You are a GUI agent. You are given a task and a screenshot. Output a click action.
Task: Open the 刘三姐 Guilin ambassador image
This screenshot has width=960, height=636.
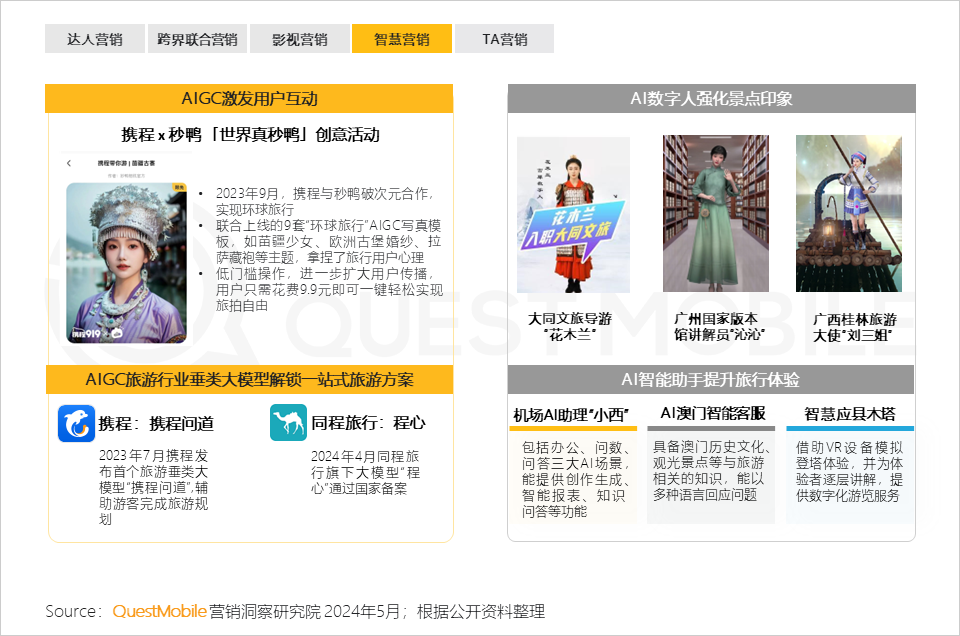point(849,214)
